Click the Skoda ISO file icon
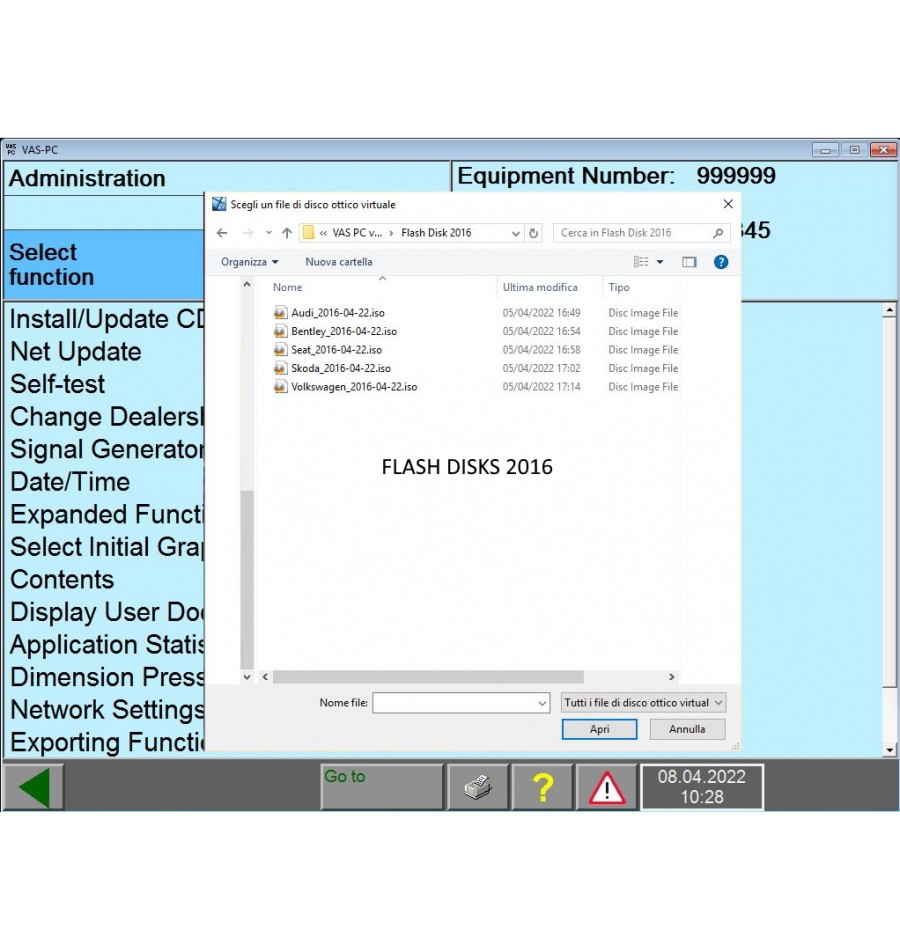This screenshot has width=900, height=950. [x=280, y=368]
